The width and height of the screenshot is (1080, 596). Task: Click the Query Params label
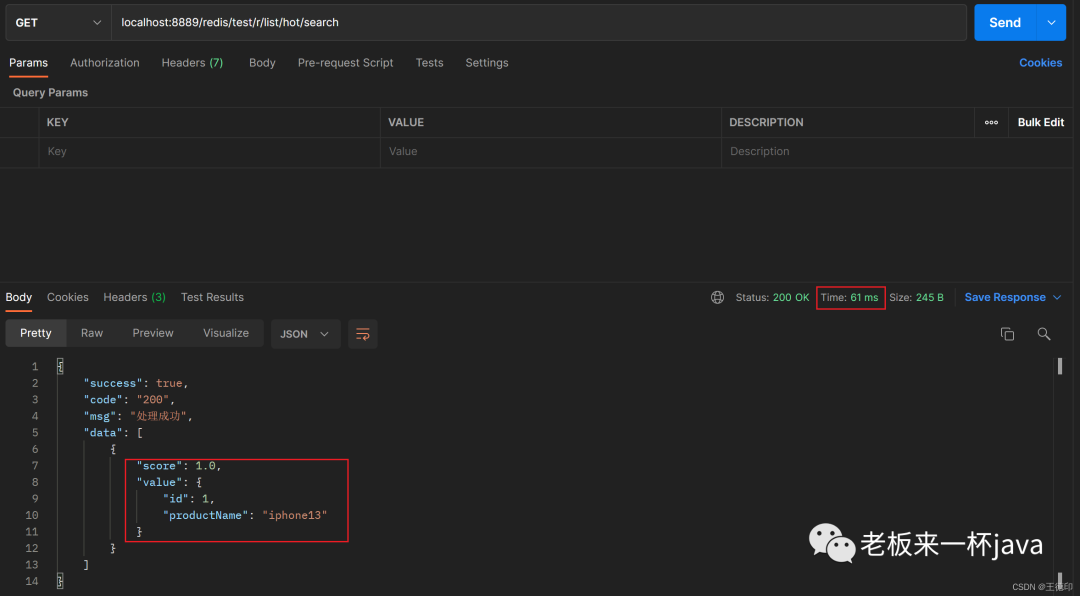coord(50,92)
